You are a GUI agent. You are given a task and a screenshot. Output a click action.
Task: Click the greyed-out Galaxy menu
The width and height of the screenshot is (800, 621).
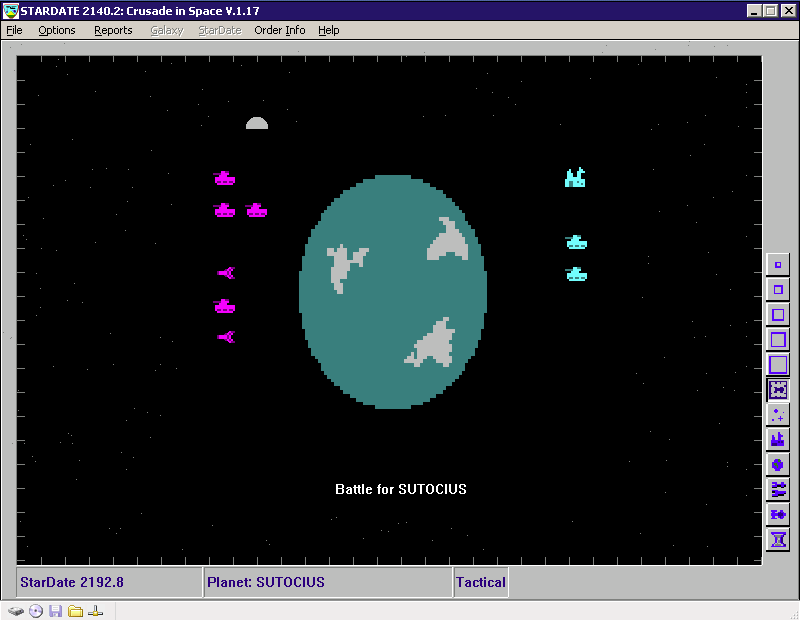[167, 30]
